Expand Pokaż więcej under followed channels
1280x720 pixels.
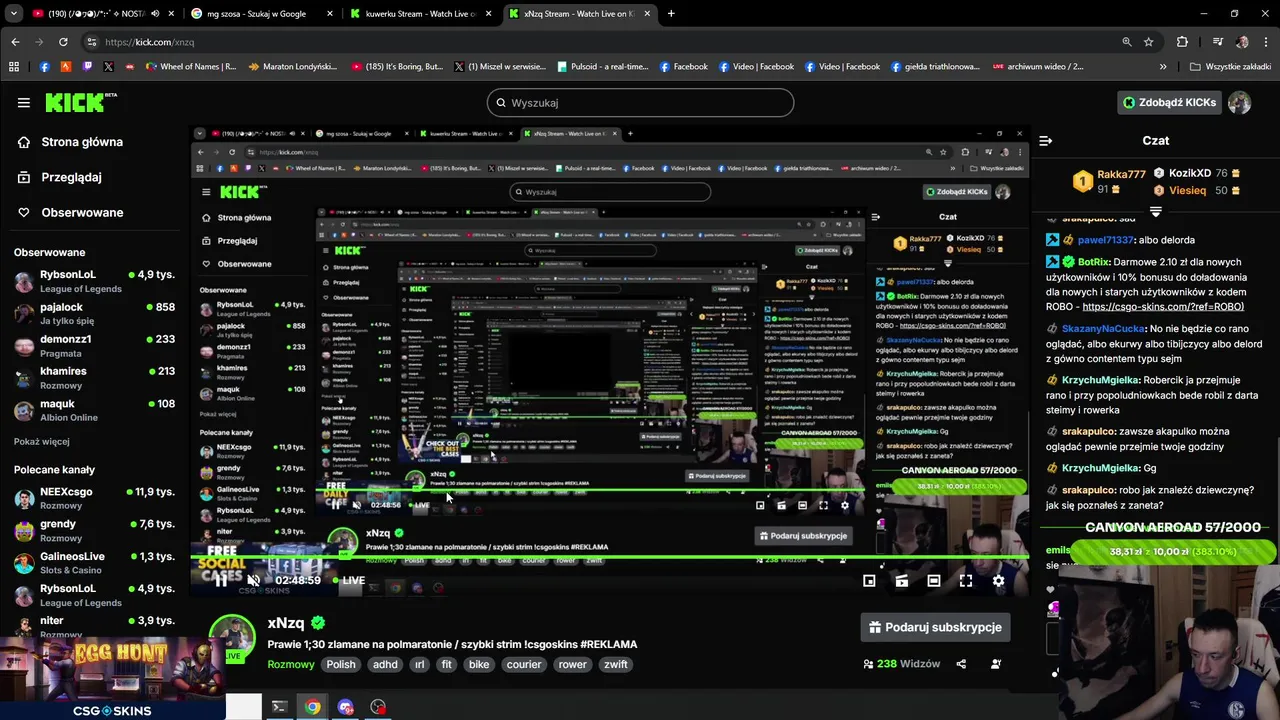click(42, 442)
